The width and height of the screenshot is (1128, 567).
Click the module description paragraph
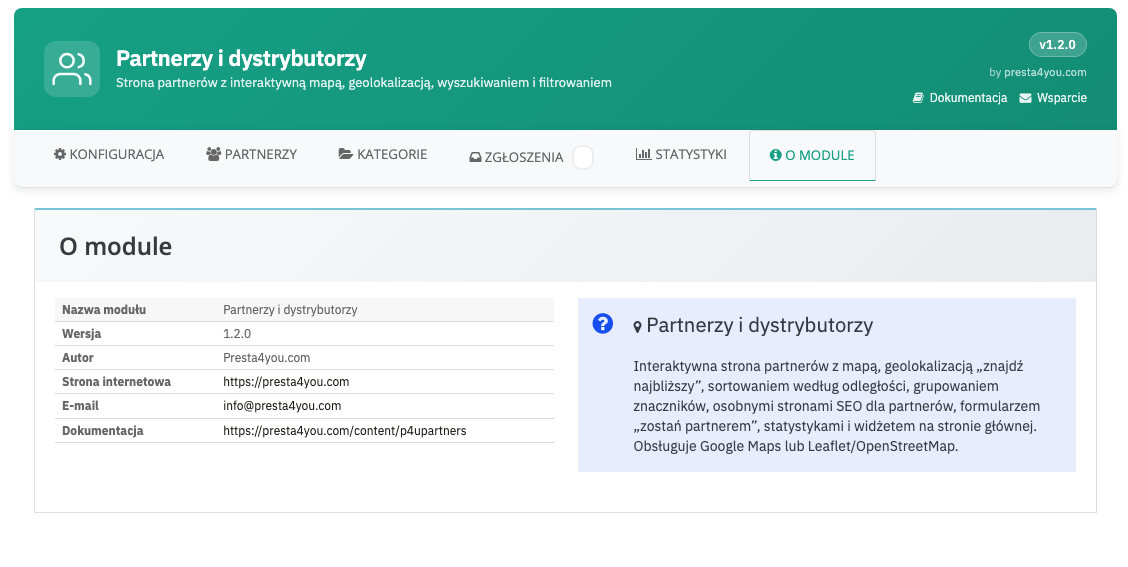coord(837,406)
